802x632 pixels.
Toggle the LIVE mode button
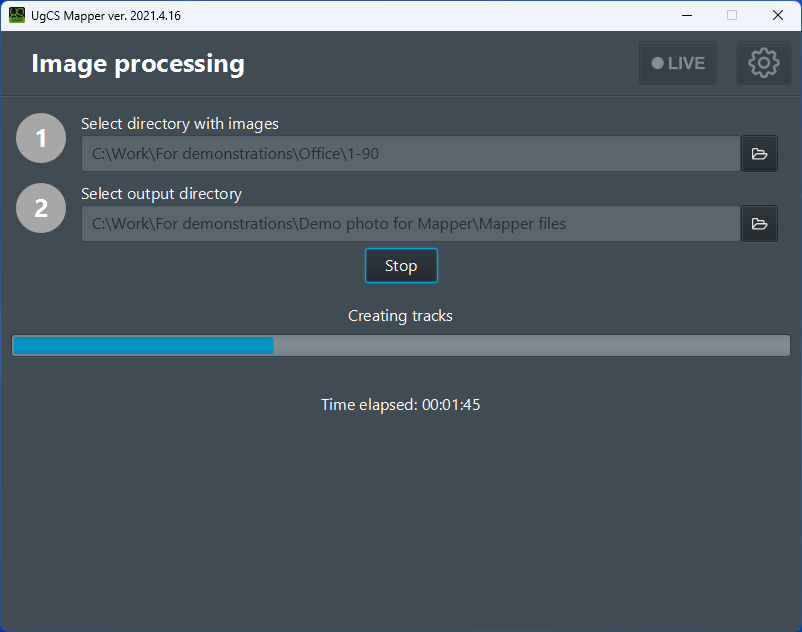pos(678,63)
